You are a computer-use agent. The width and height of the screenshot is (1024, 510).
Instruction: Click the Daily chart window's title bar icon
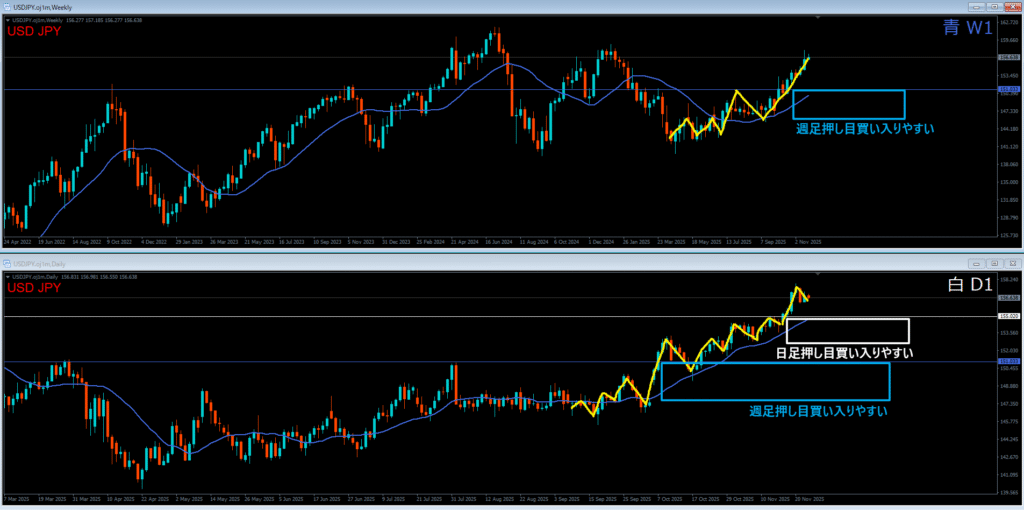pyautogui.click(x=6, y=262)
